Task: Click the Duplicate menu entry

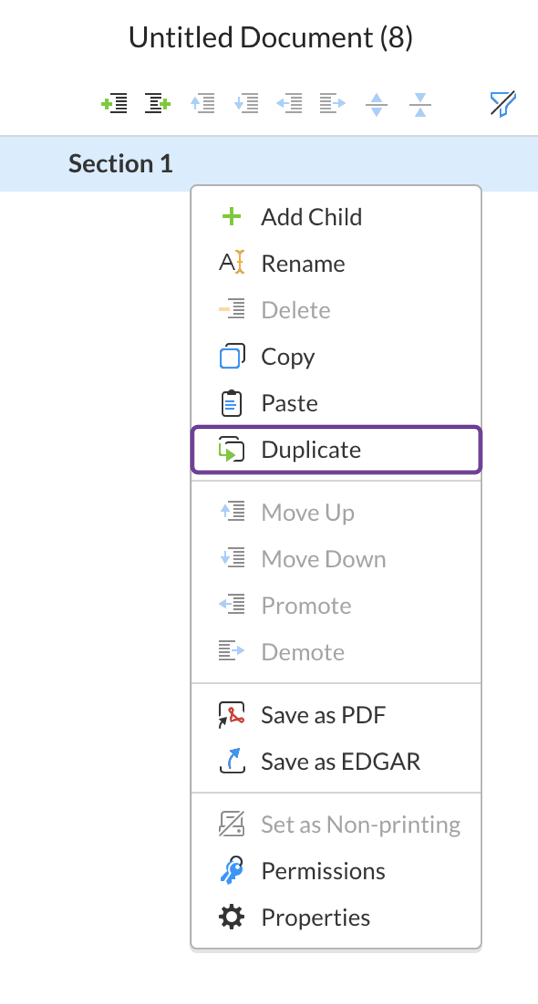Action: 336,450
